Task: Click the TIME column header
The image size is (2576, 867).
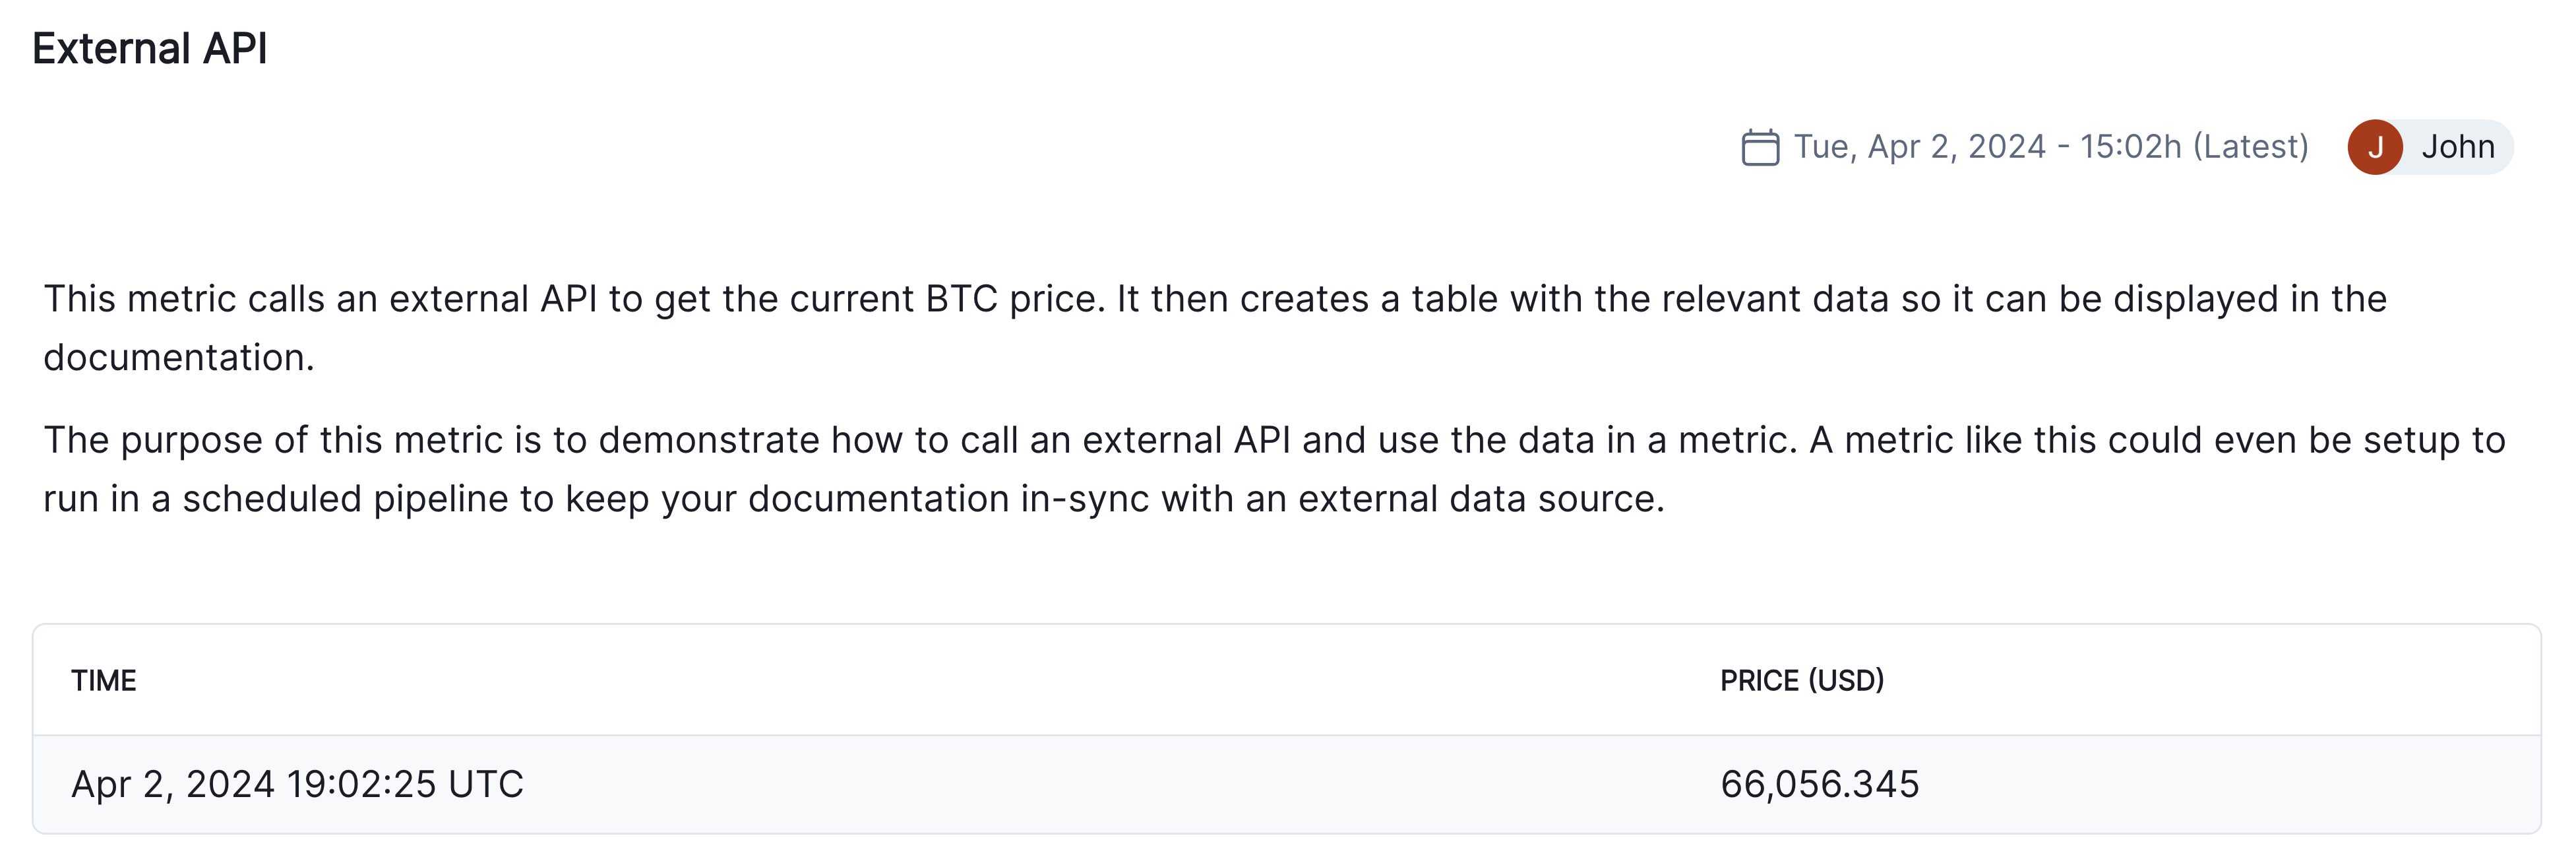Action: (x=103, y=681)
